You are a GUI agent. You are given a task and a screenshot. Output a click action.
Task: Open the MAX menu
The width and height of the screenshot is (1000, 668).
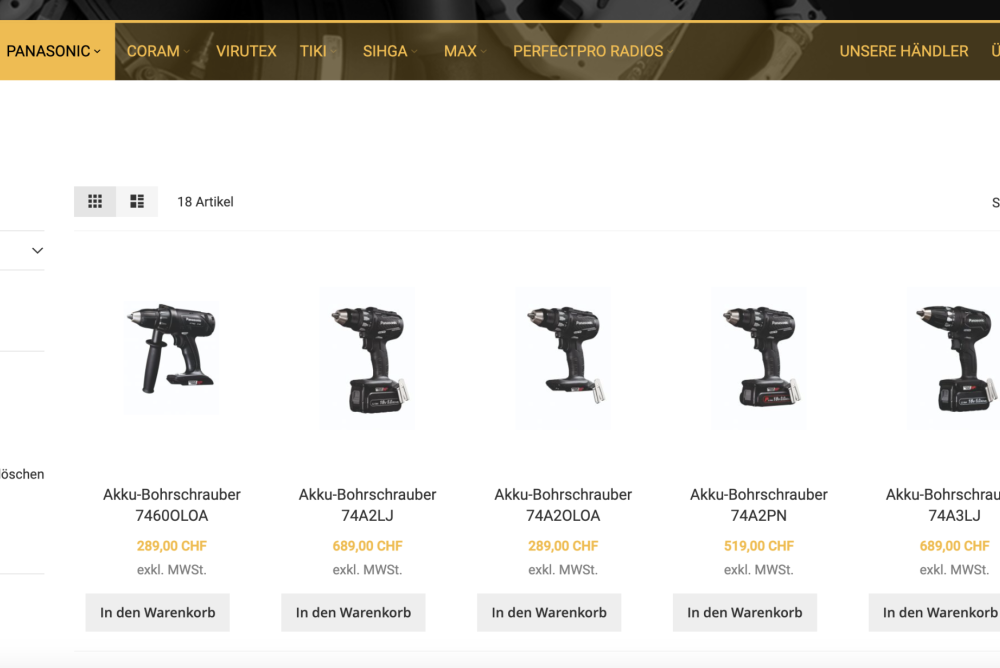[x=465, y=51]
